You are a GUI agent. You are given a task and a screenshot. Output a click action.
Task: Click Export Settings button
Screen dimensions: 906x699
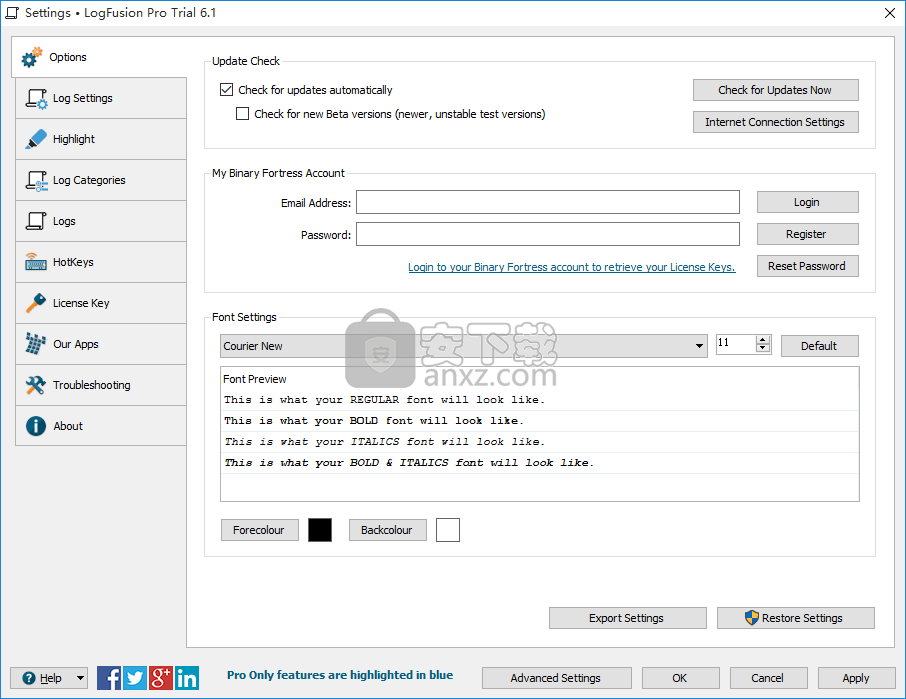627,618
